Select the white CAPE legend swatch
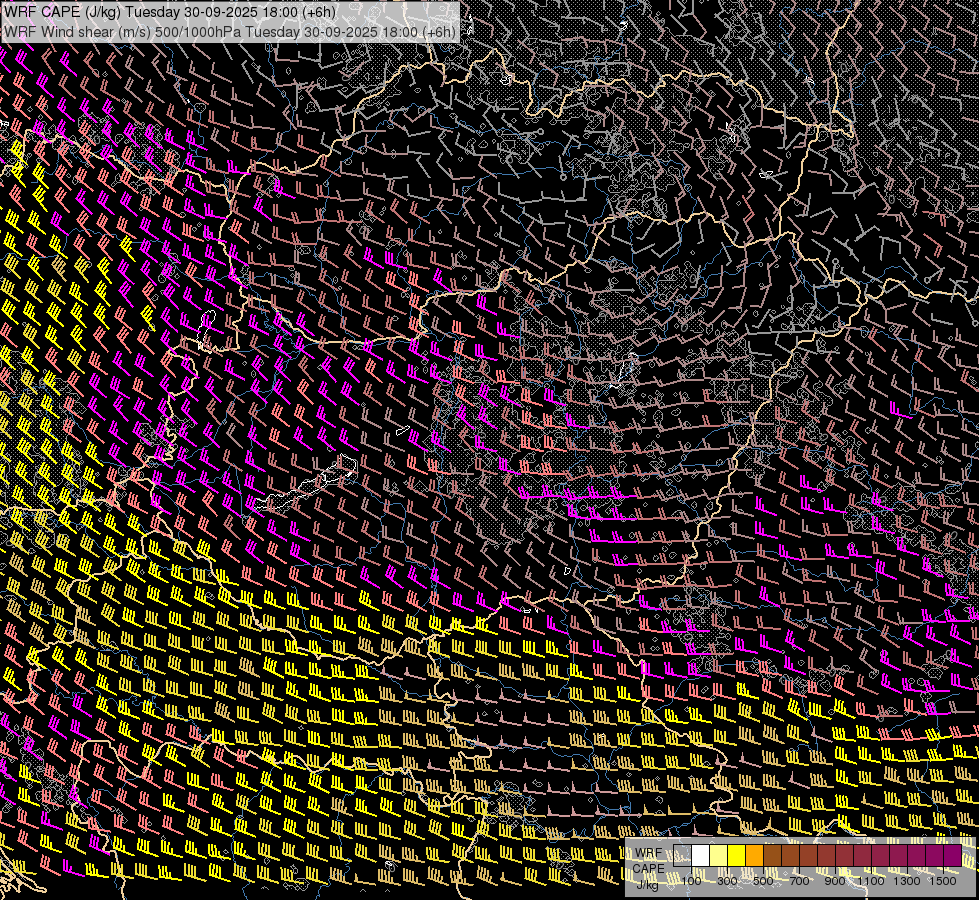 click(701, 856)
